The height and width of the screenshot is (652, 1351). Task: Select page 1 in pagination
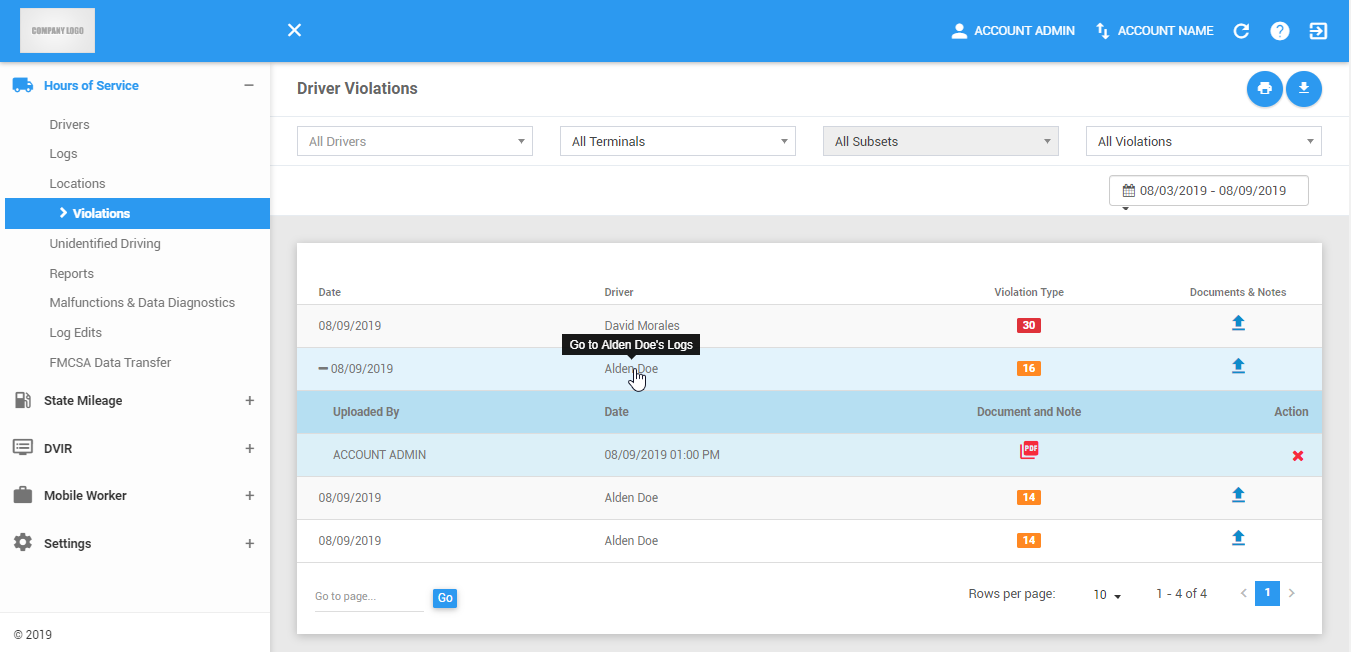click(x=1267, y=593)
